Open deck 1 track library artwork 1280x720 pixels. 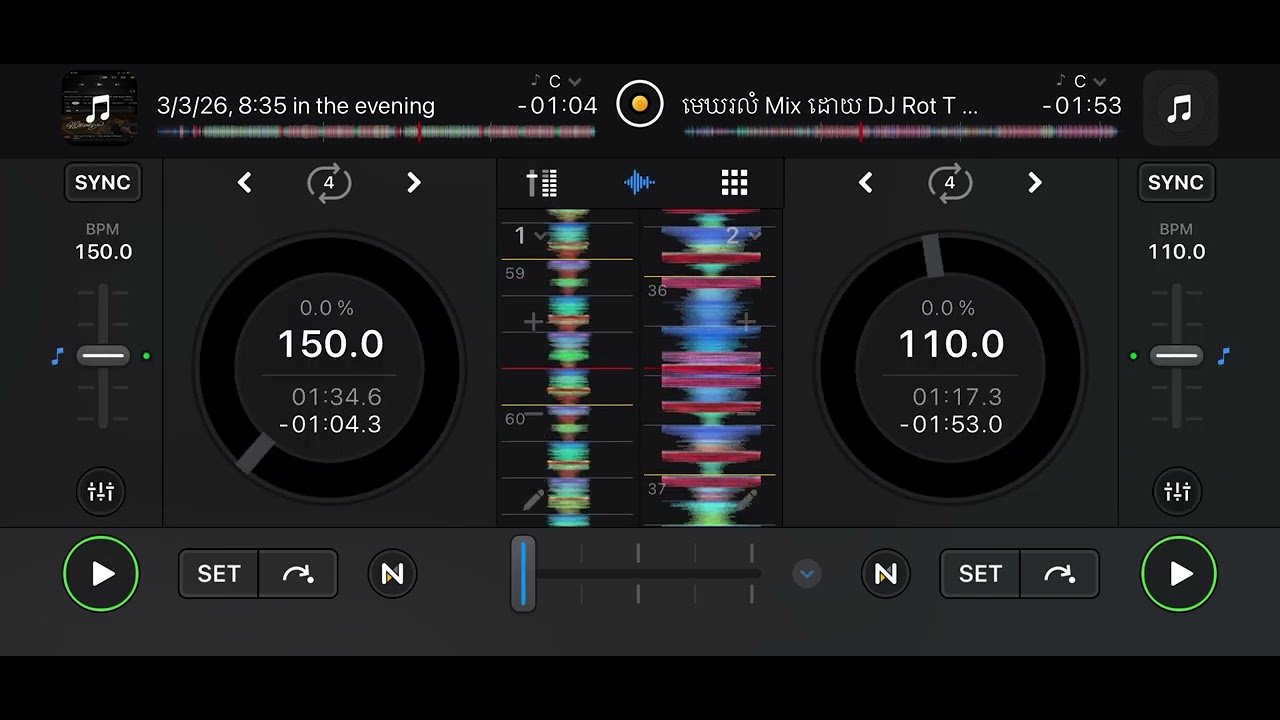pos(99,107)
